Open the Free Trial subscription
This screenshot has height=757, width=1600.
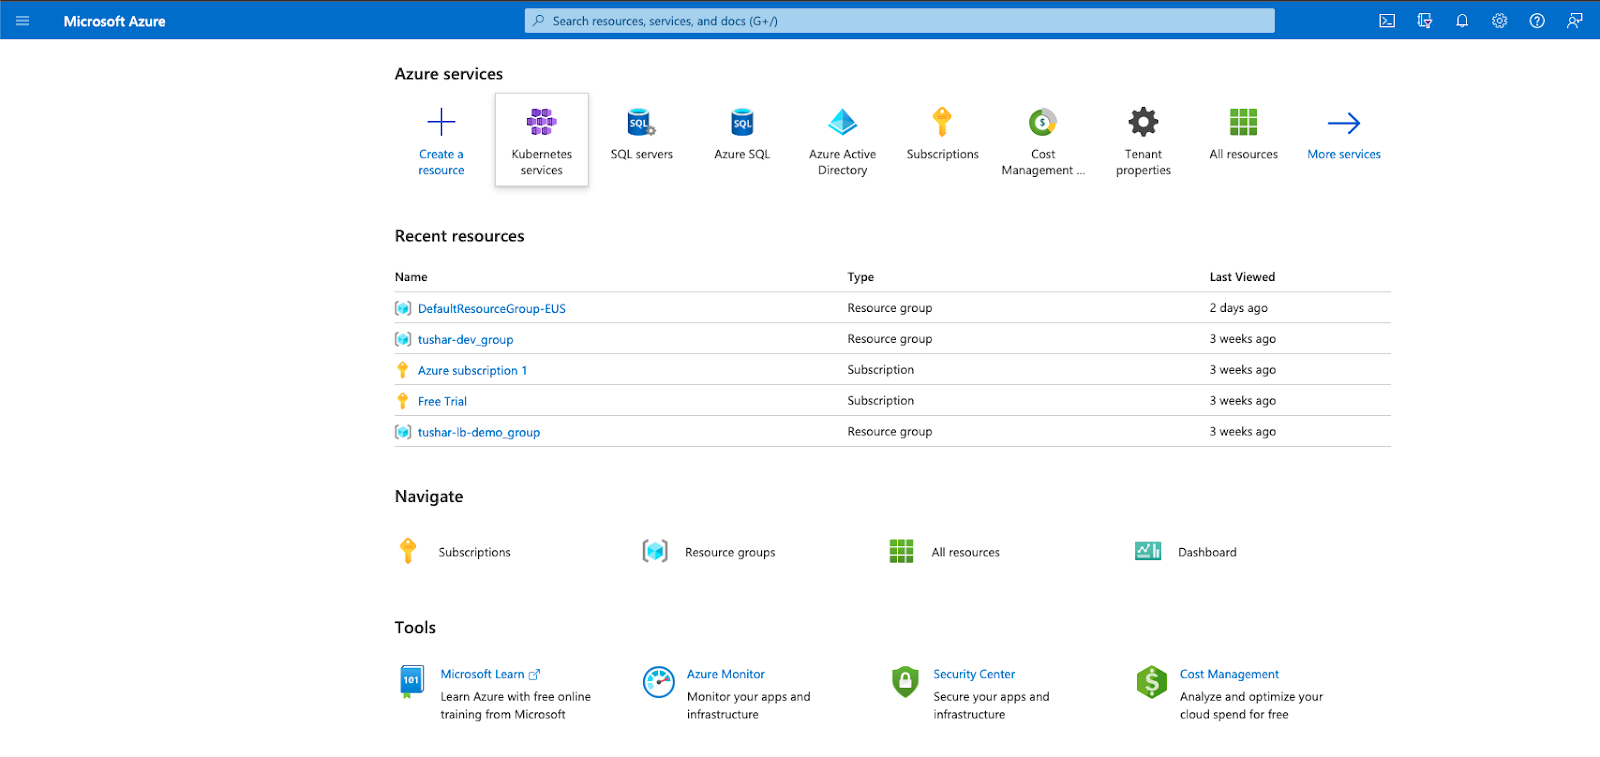point(442,402)
